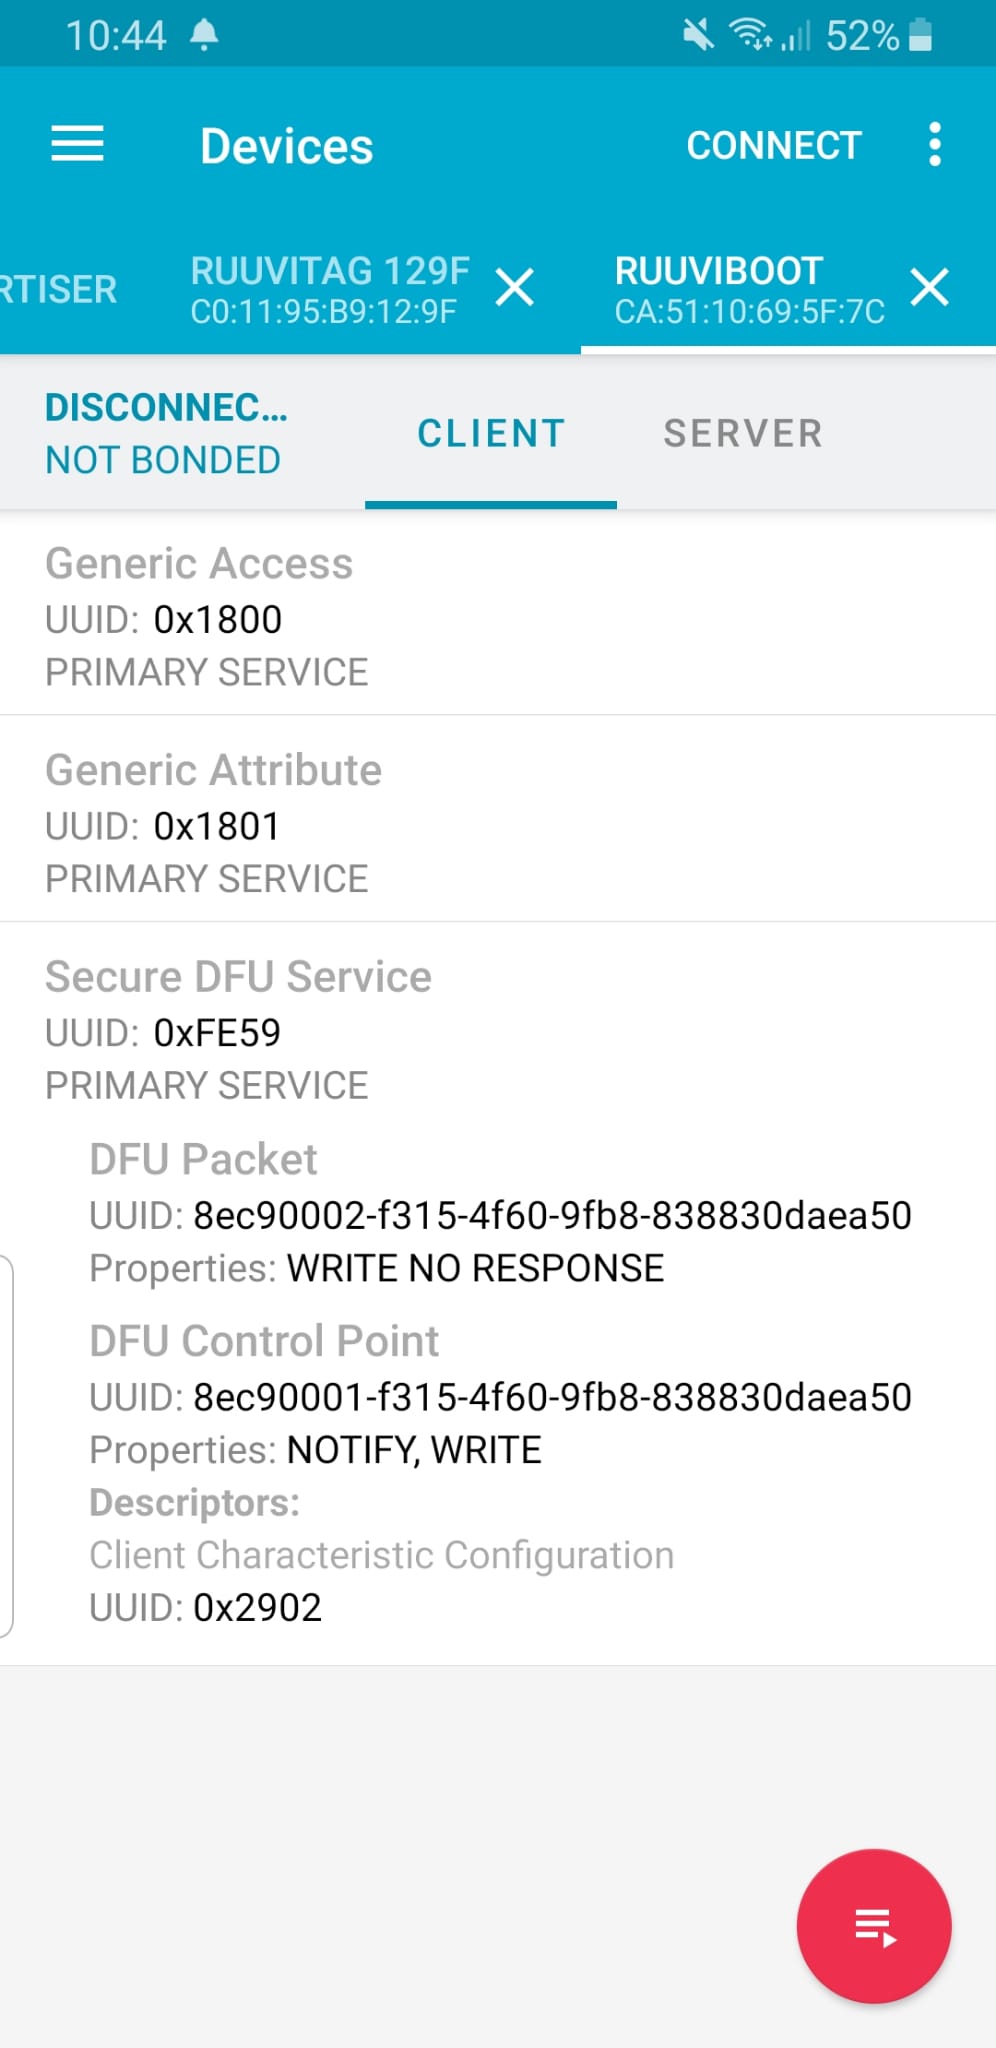Tap the muted sound status icon
The height and width of the screenshot is (2048, 996).
click(x=698, y=35)
